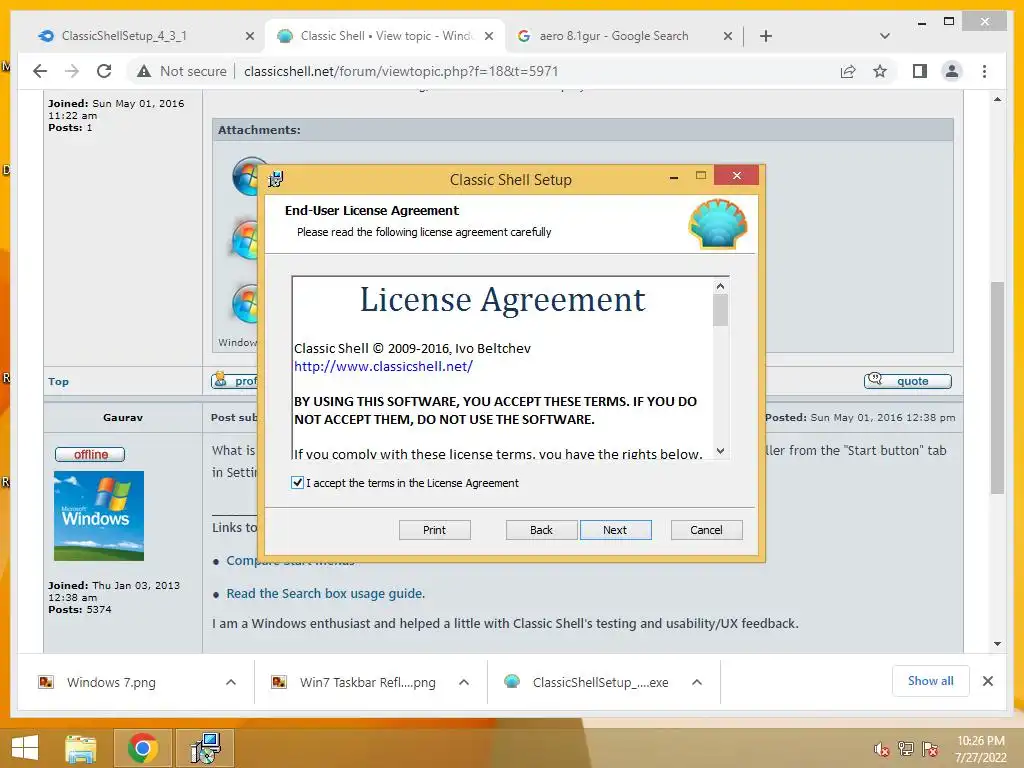This screenshot has width=1024, height=768.
Task: Click the quote button on forum post
Action: coord(908,381)
